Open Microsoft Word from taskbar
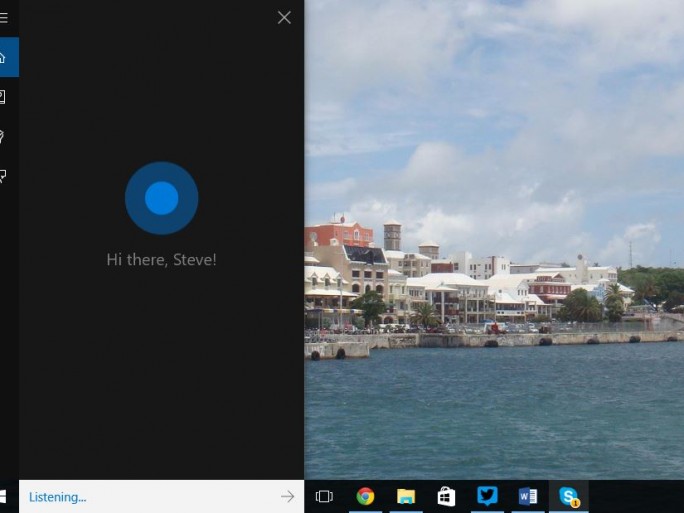Image resolution: width=684 pixels, height=513 pixels. pyautogui.click(x=528, y=496)
